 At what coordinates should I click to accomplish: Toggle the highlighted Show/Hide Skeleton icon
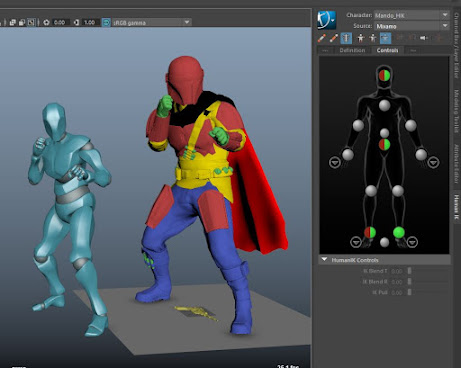(346, 38)
